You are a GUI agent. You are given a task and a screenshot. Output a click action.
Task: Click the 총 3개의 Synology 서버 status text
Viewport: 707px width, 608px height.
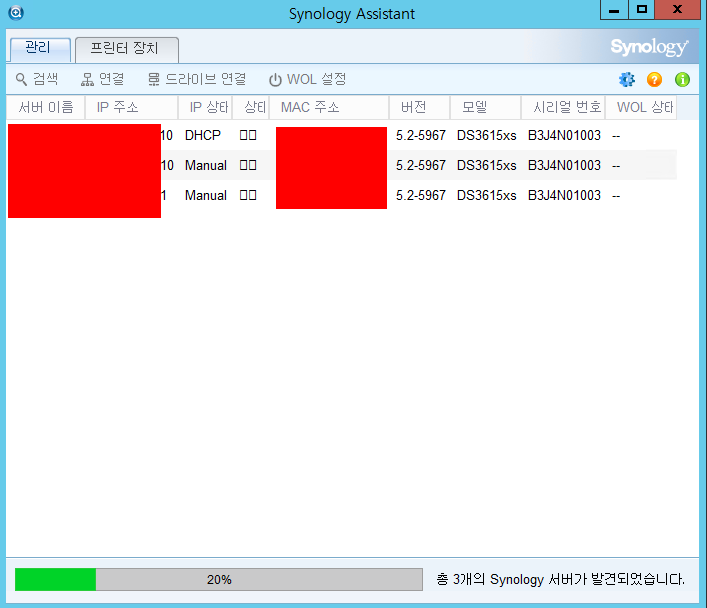click(560, 579)
